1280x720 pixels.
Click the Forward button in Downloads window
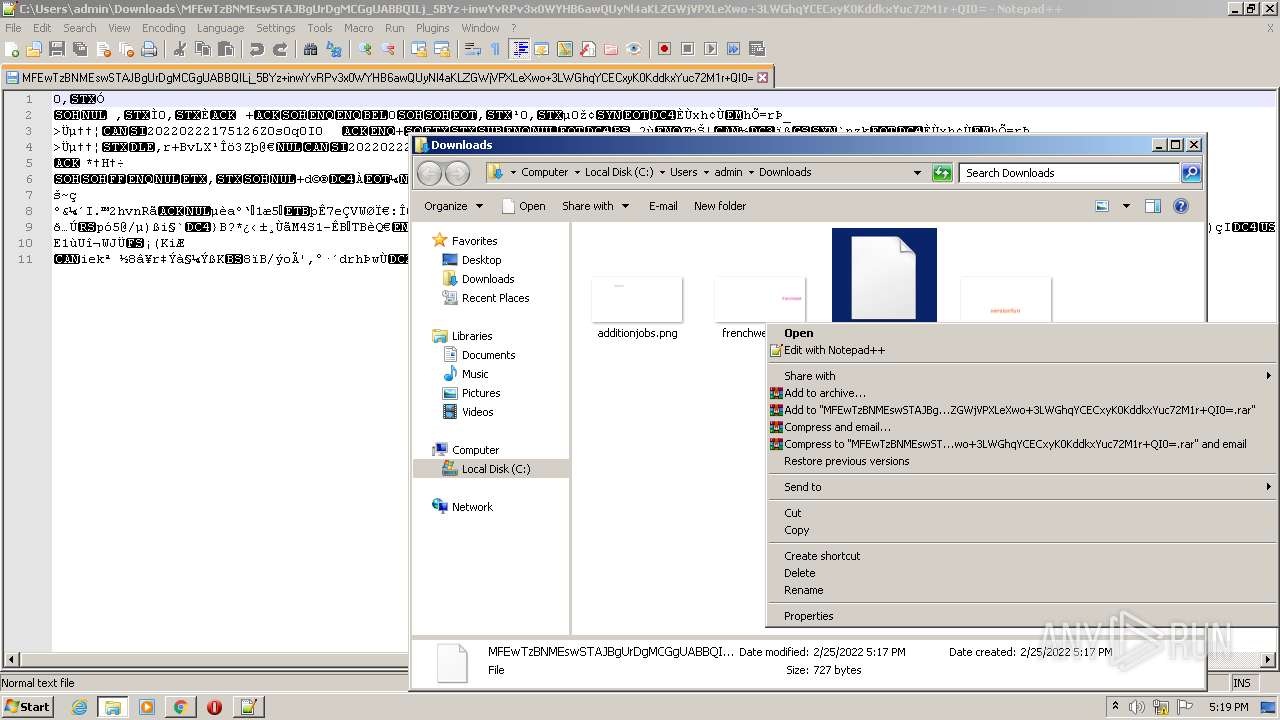(x=457, y=173)
